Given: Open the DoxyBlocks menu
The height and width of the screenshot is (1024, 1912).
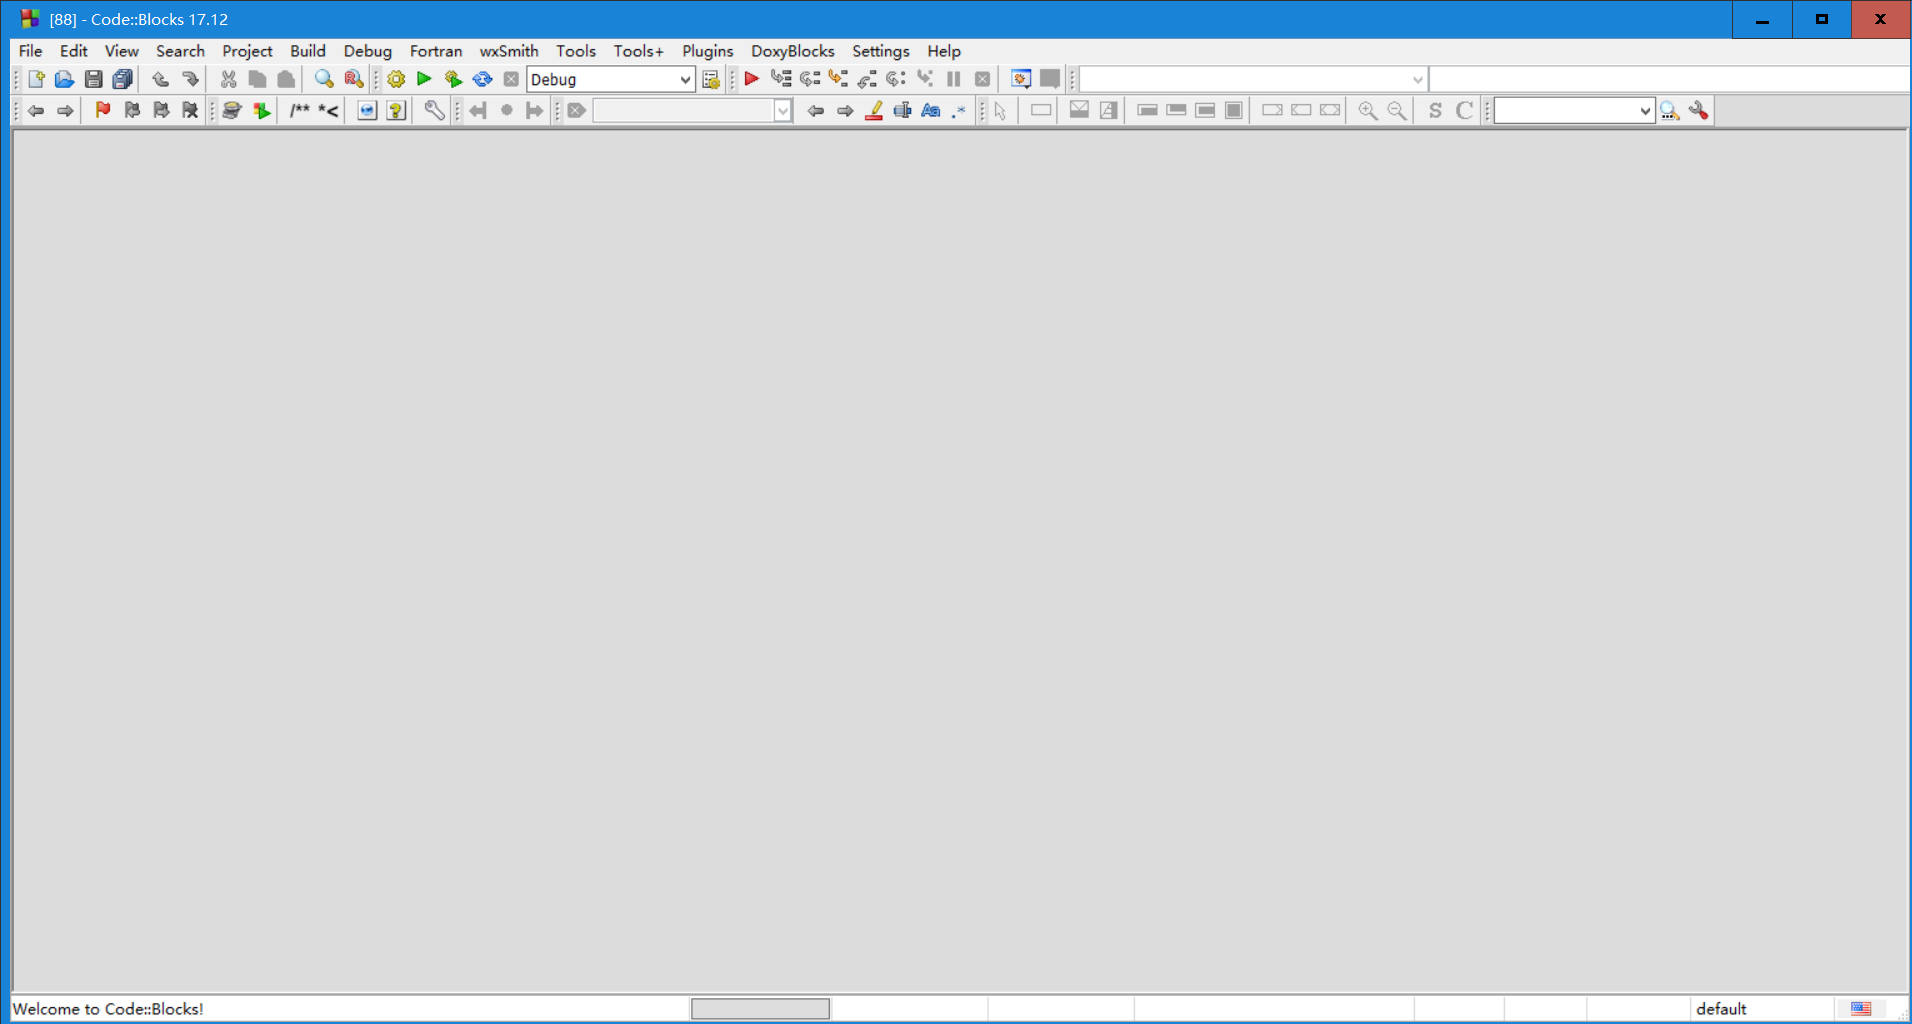Looking at the screenshot, I should tap(793, 51).
